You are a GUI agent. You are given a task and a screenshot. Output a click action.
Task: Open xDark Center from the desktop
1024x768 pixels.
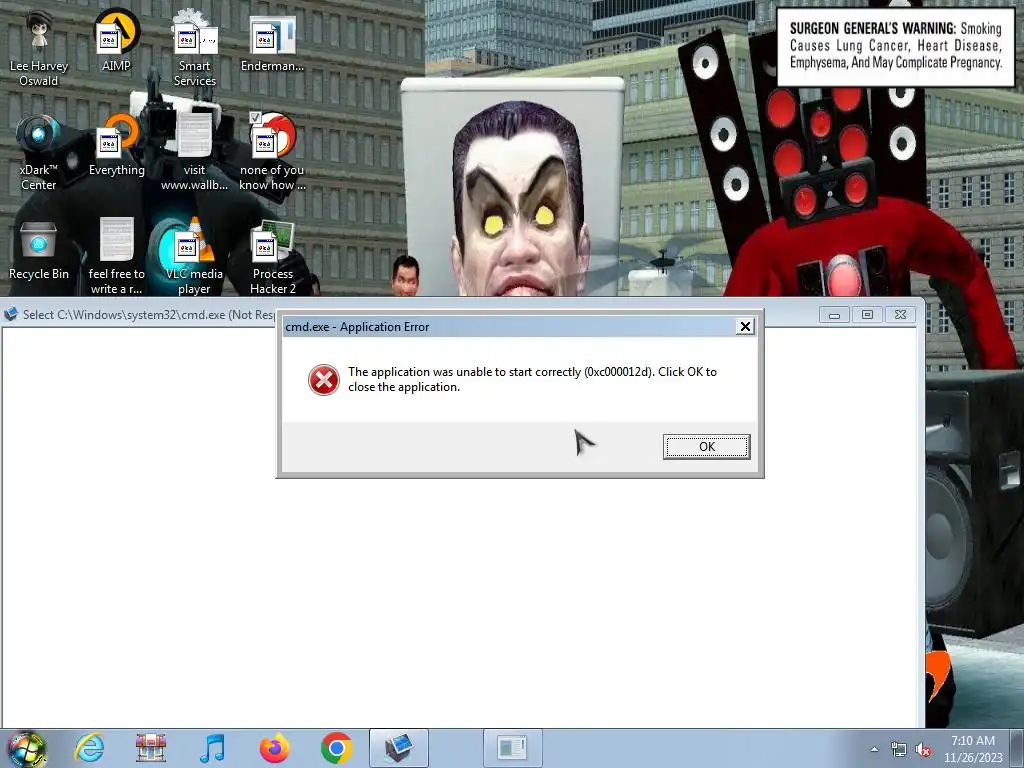click(39, 153)
